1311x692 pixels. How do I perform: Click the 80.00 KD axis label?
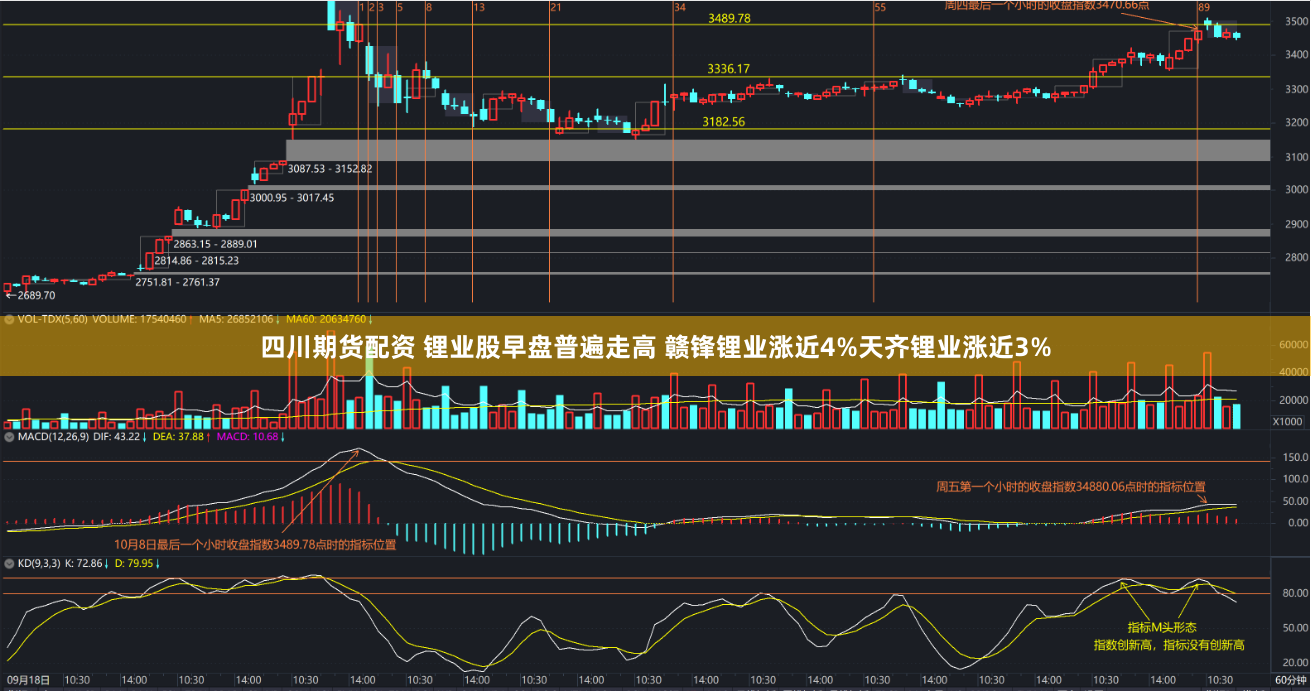1297,593
